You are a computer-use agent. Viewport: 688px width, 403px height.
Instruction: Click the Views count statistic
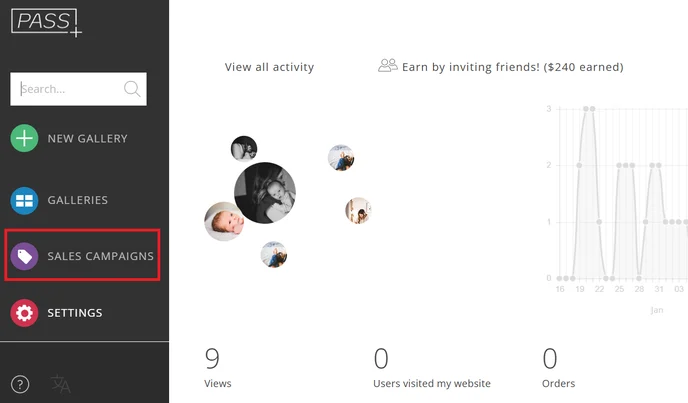coord(217,366)
